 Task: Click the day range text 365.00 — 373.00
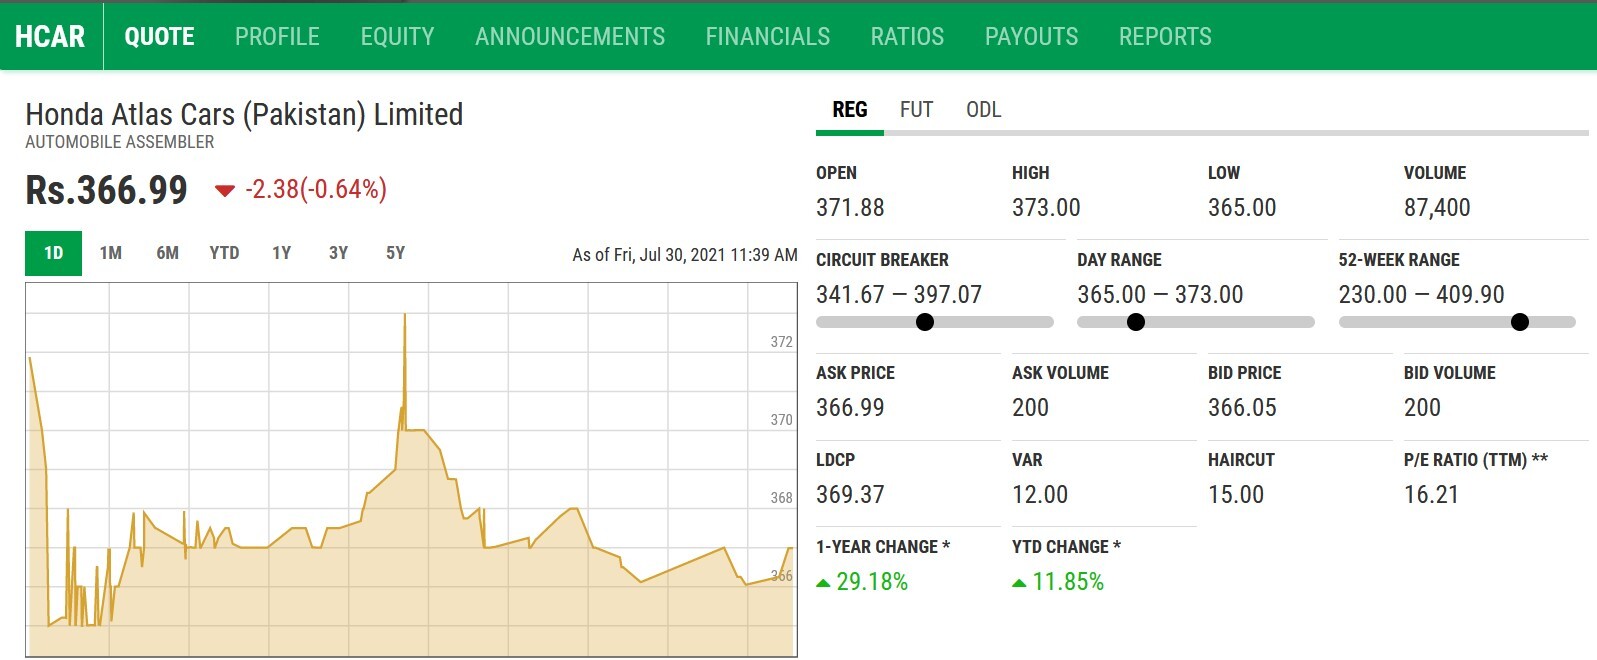[1160, 295]
